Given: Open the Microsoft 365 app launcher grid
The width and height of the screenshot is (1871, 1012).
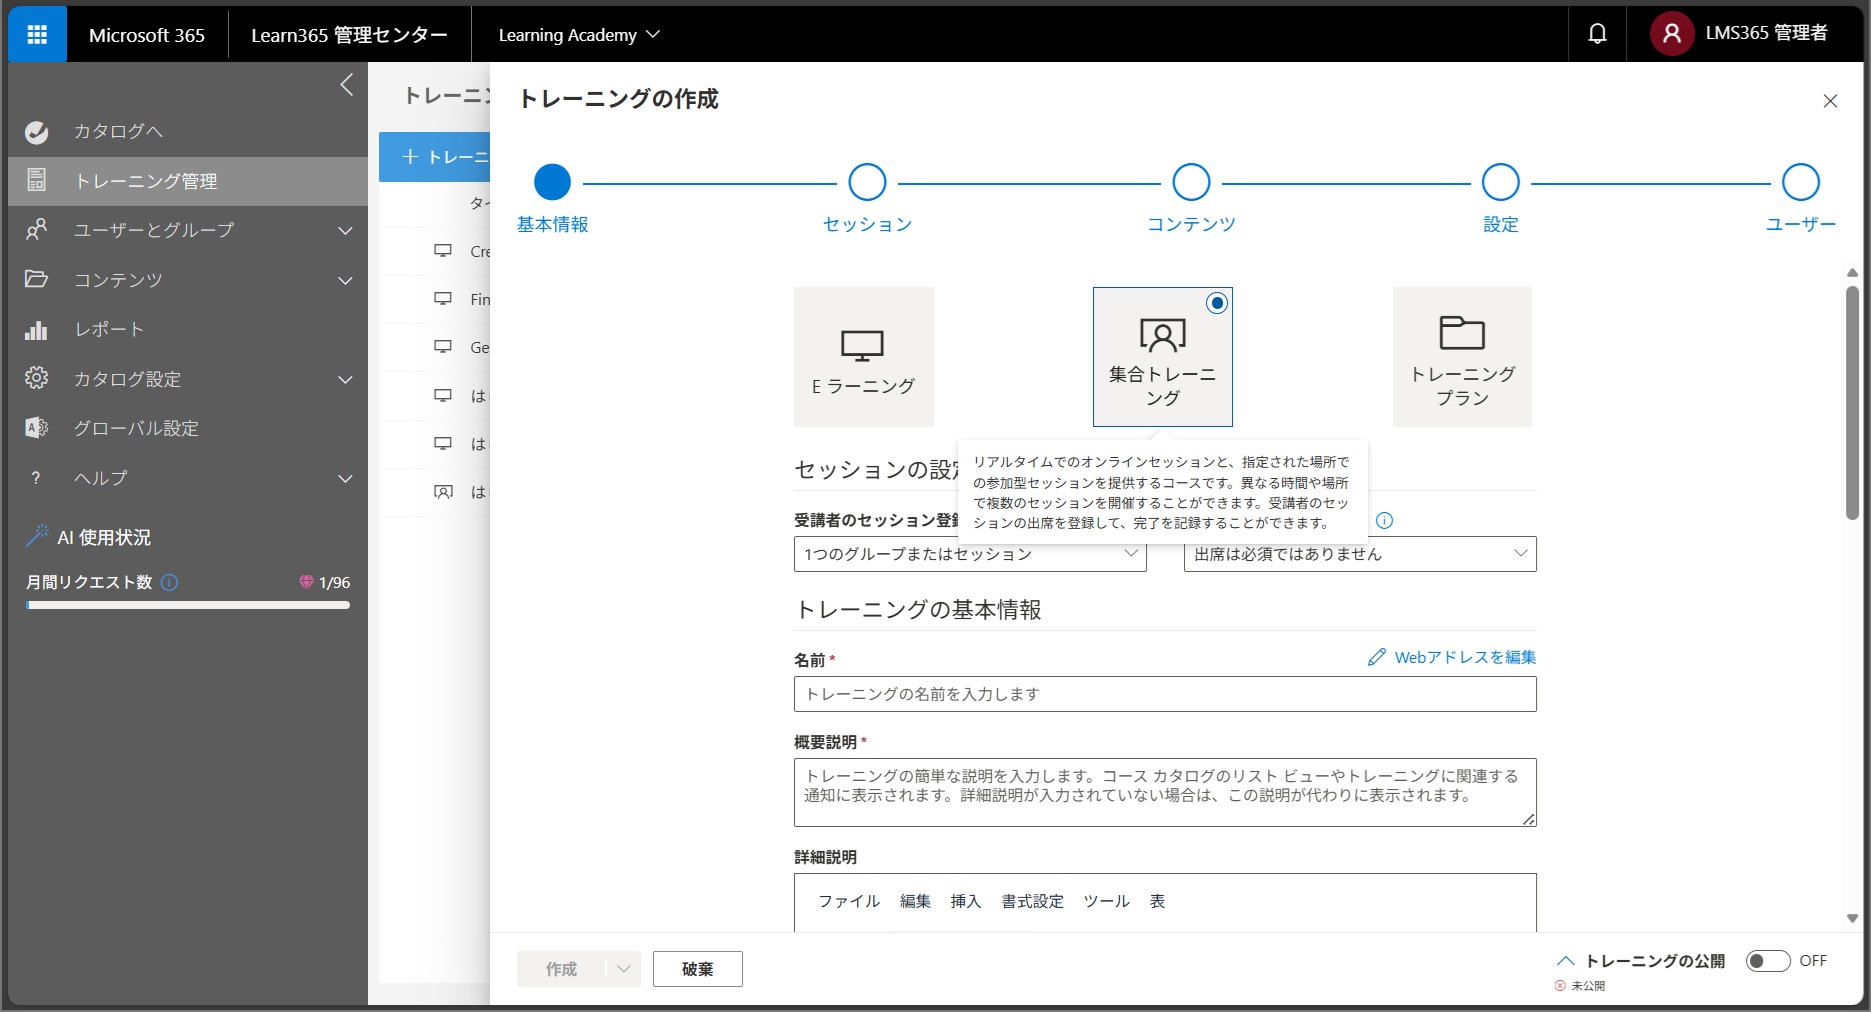Looking at the screenshot, I should (x=37, y=35).
